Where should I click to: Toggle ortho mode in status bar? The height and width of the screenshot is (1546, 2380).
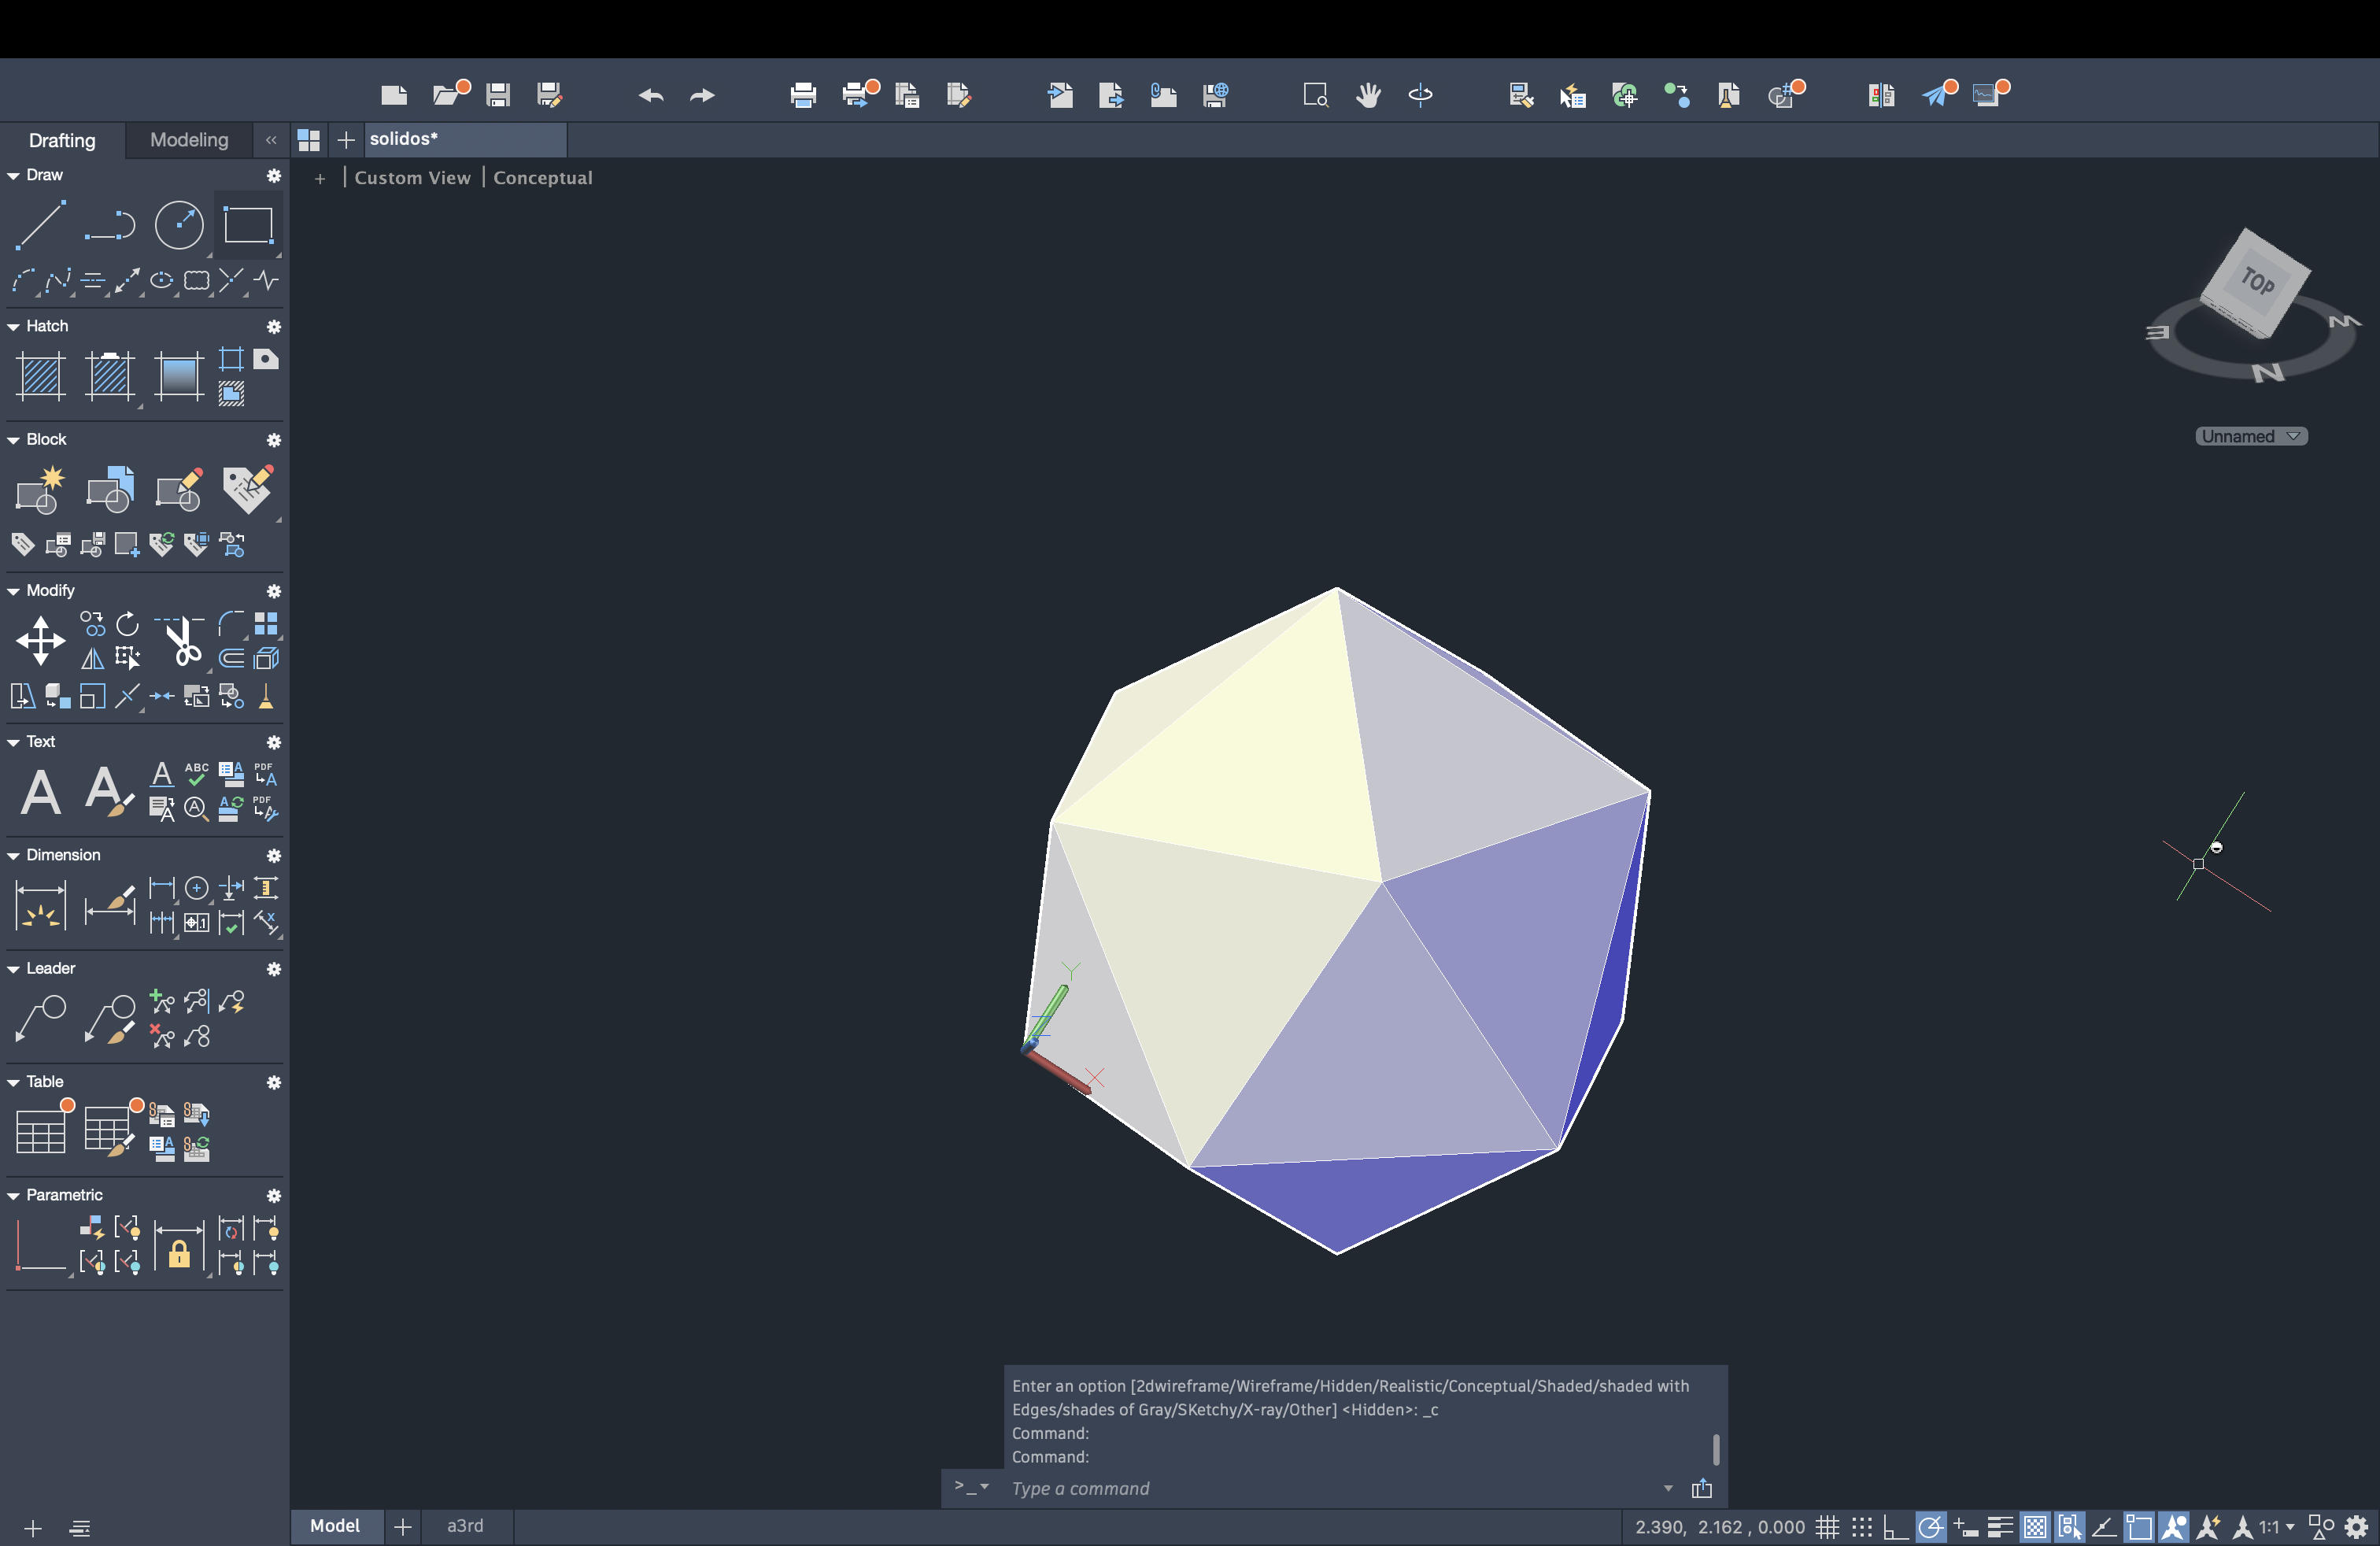coord(1895,1527)
